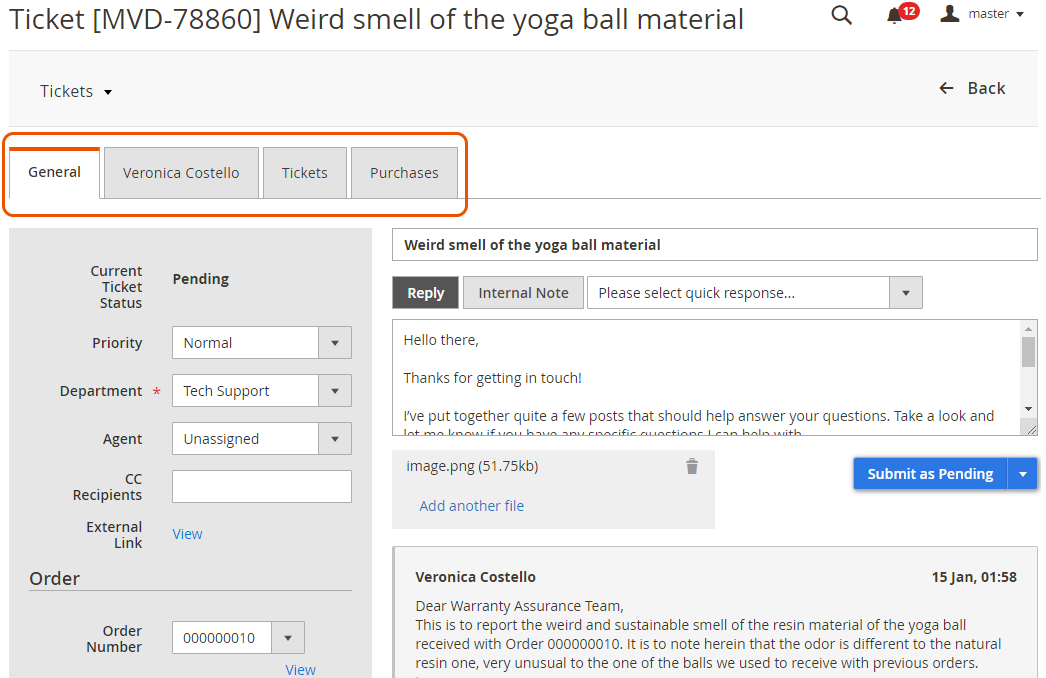Open the notifications bell icon
The image size is (1046, 678).
click(895, 16)
